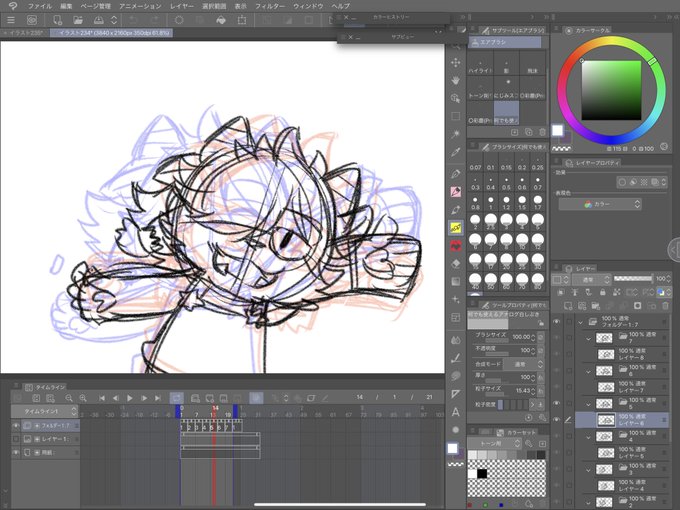Open the 合成モード dropdown in Tool Property

tap(523, 364)
